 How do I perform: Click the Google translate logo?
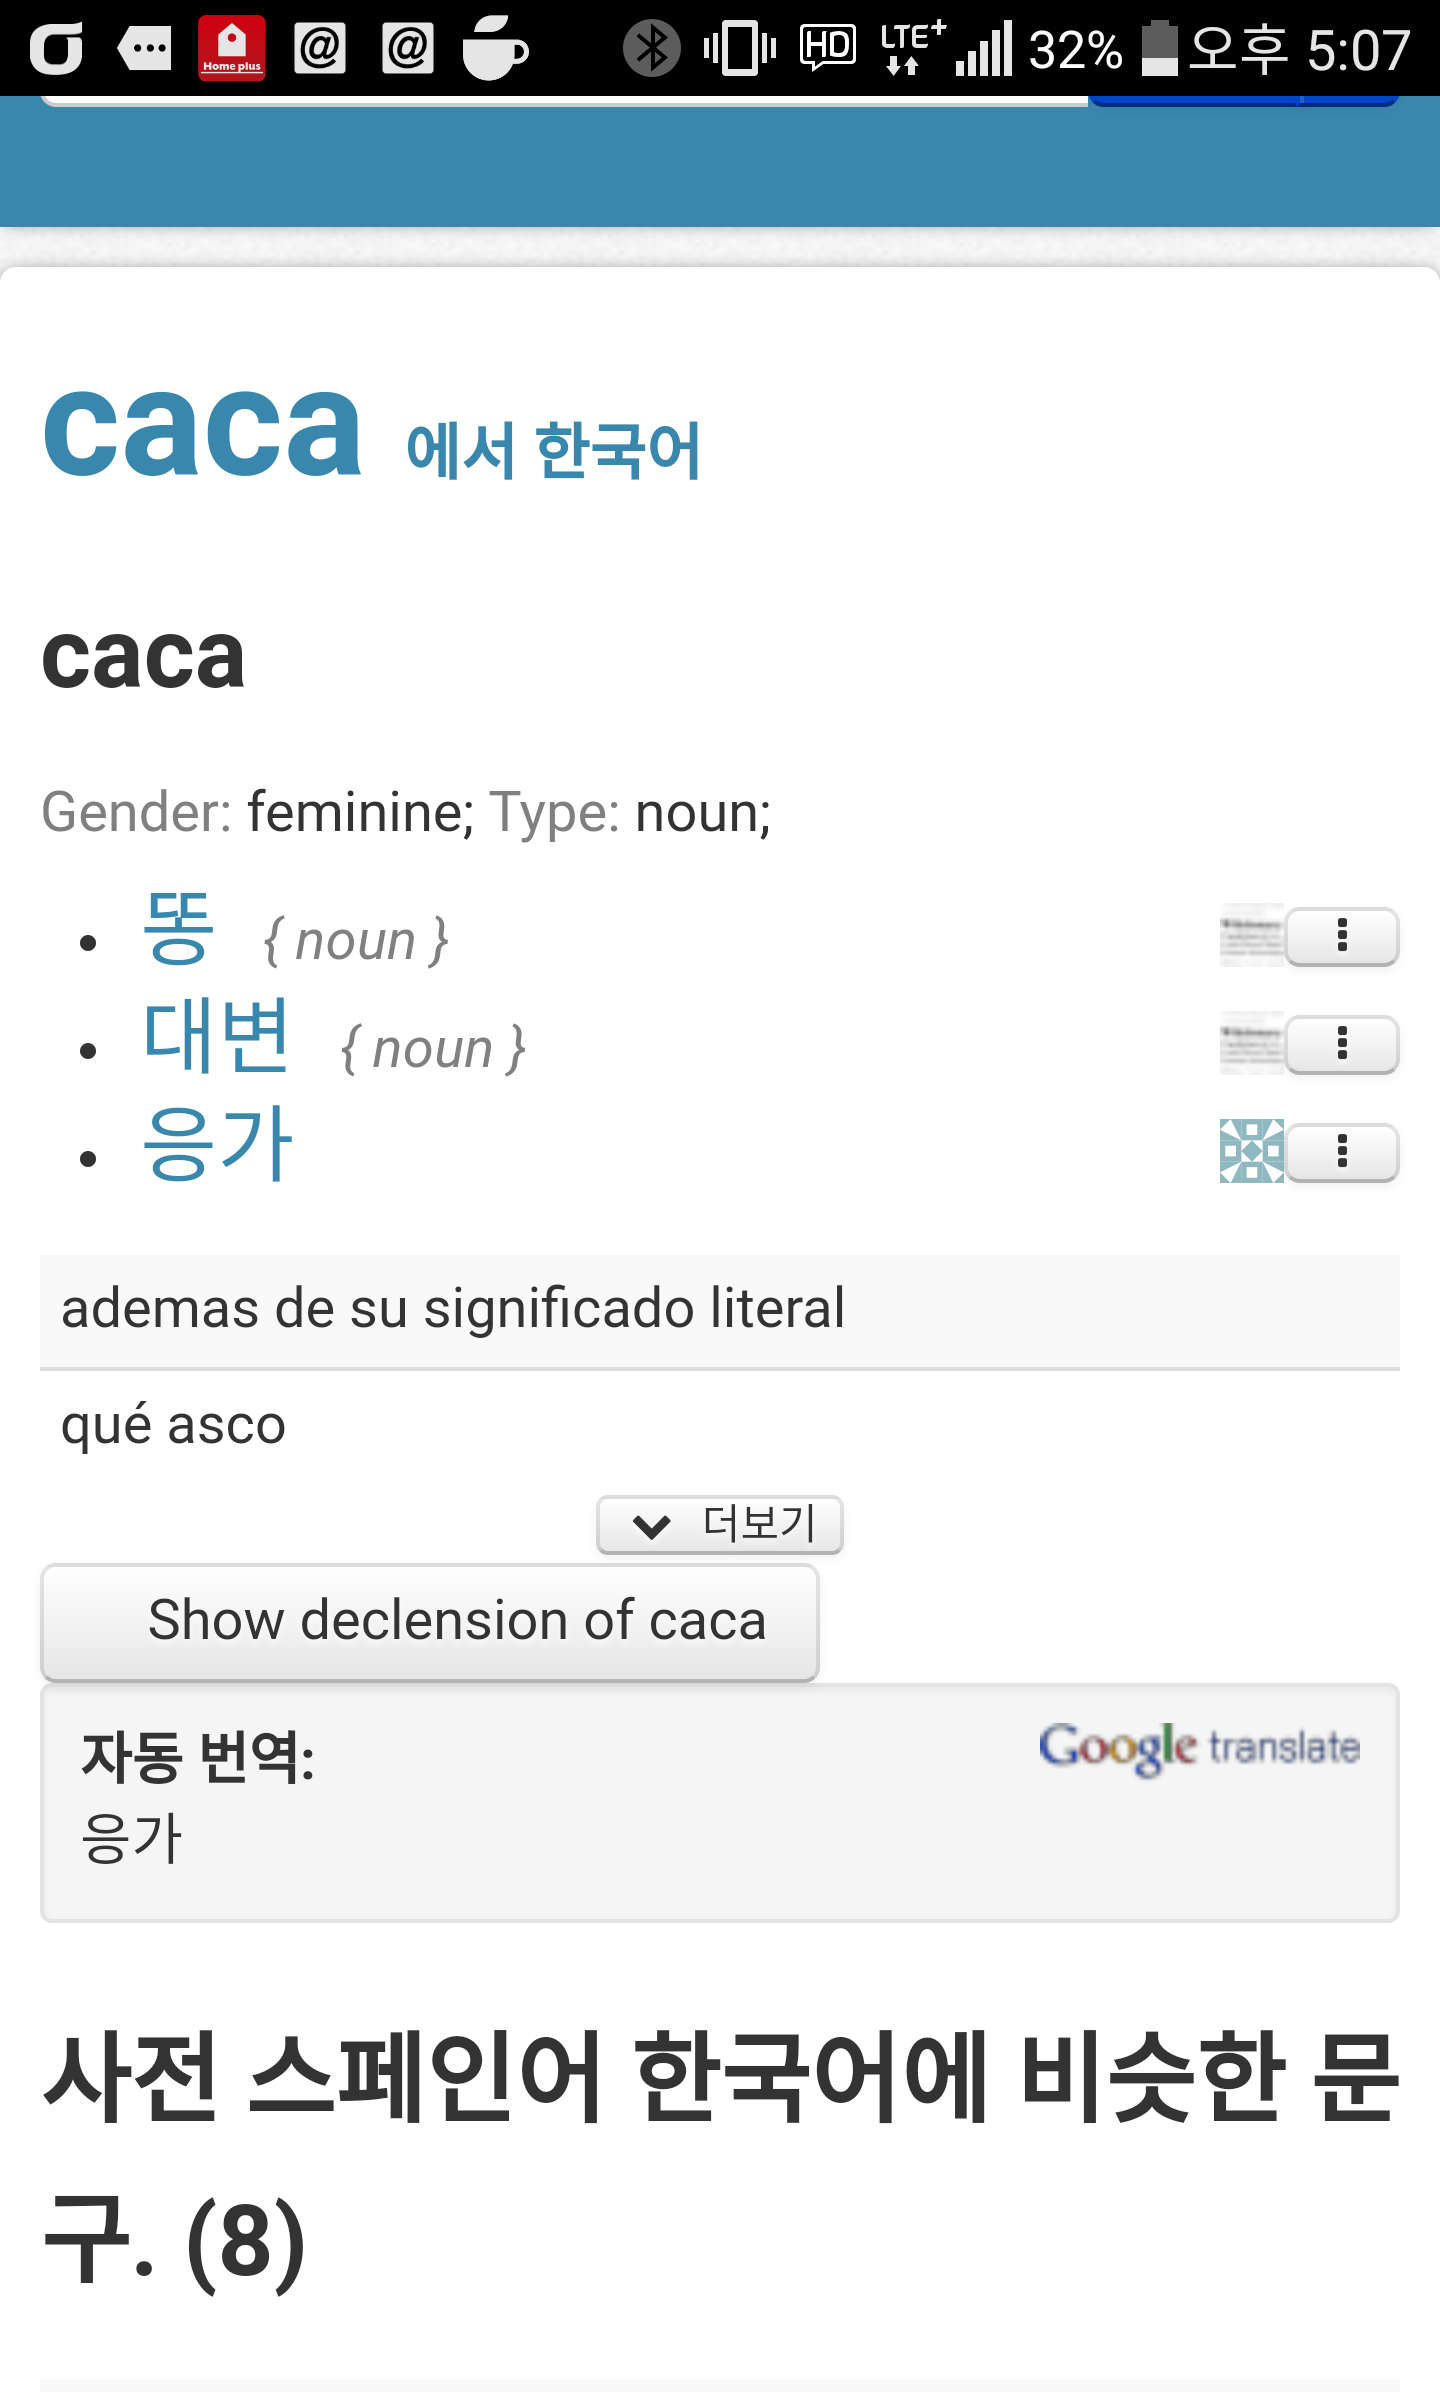click(x=1199, y=1748)
